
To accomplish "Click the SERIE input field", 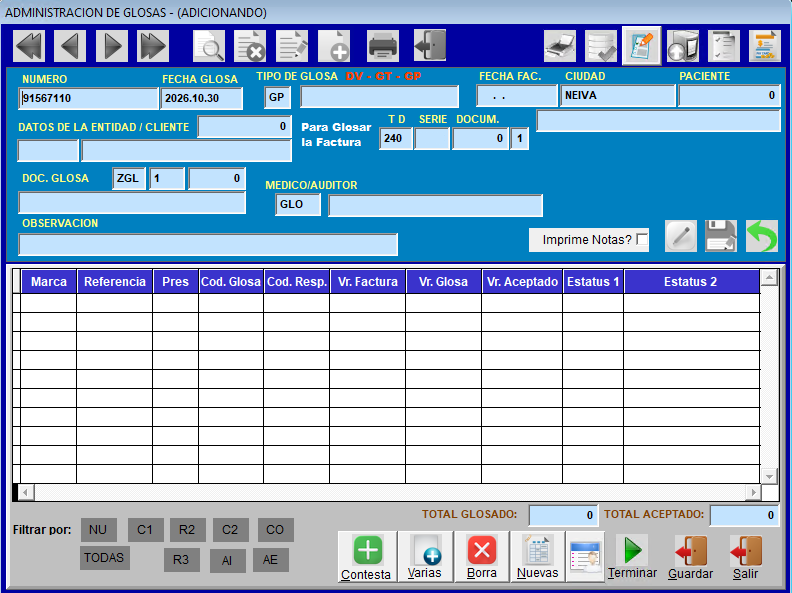I will point(432,138).
